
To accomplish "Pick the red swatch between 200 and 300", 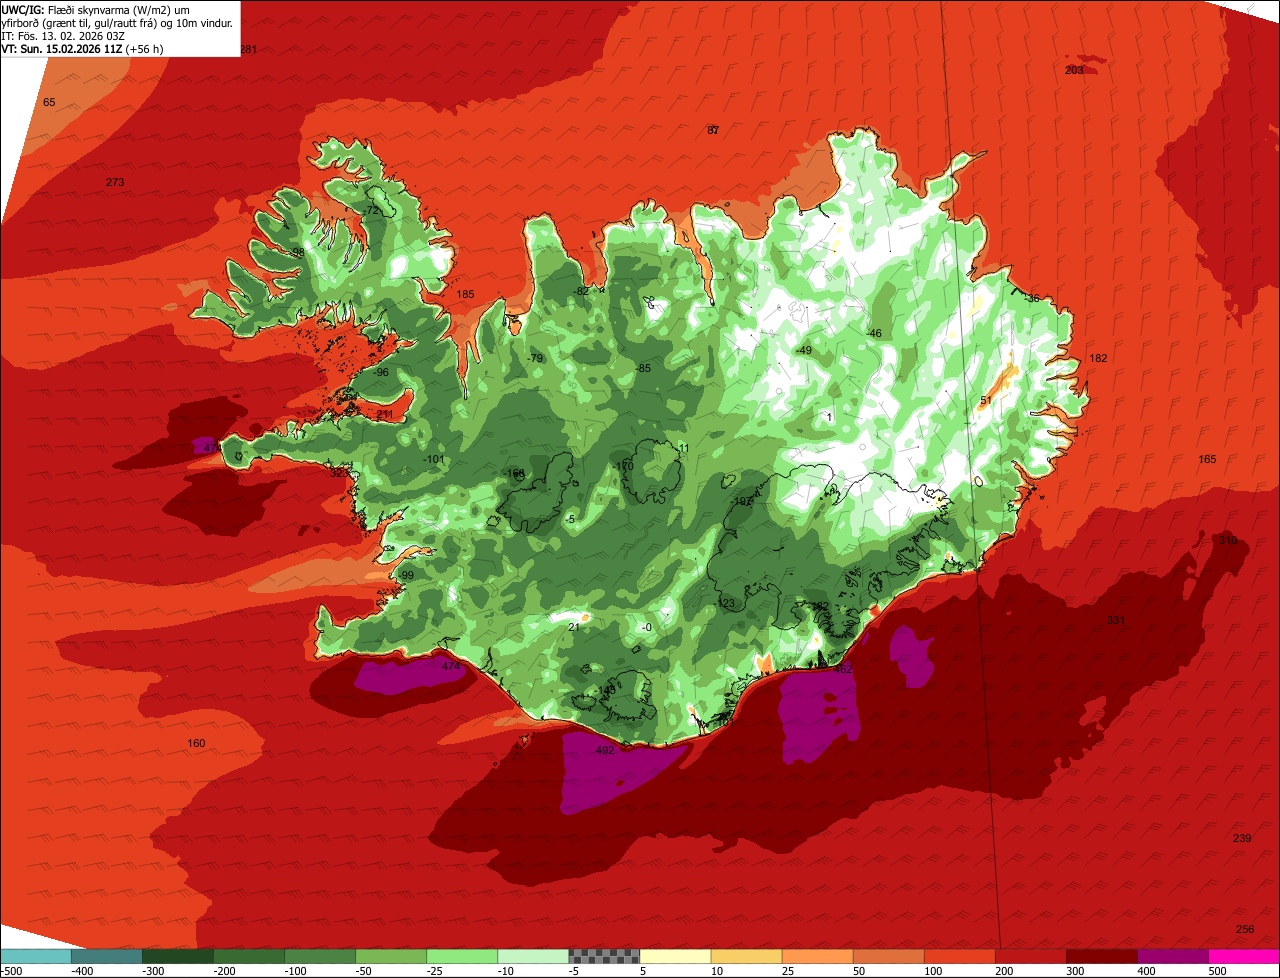I will [1030, 956].
